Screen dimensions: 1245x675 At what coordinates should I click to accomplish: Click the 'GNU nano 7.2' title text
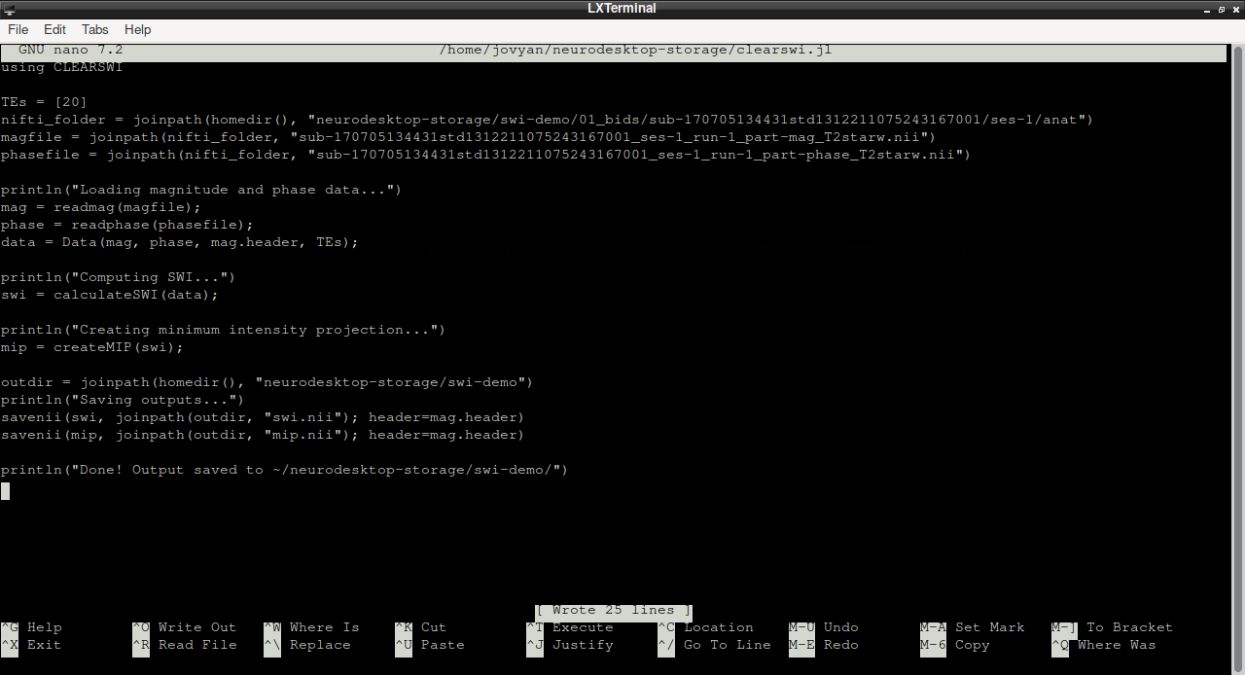(70, 49)
